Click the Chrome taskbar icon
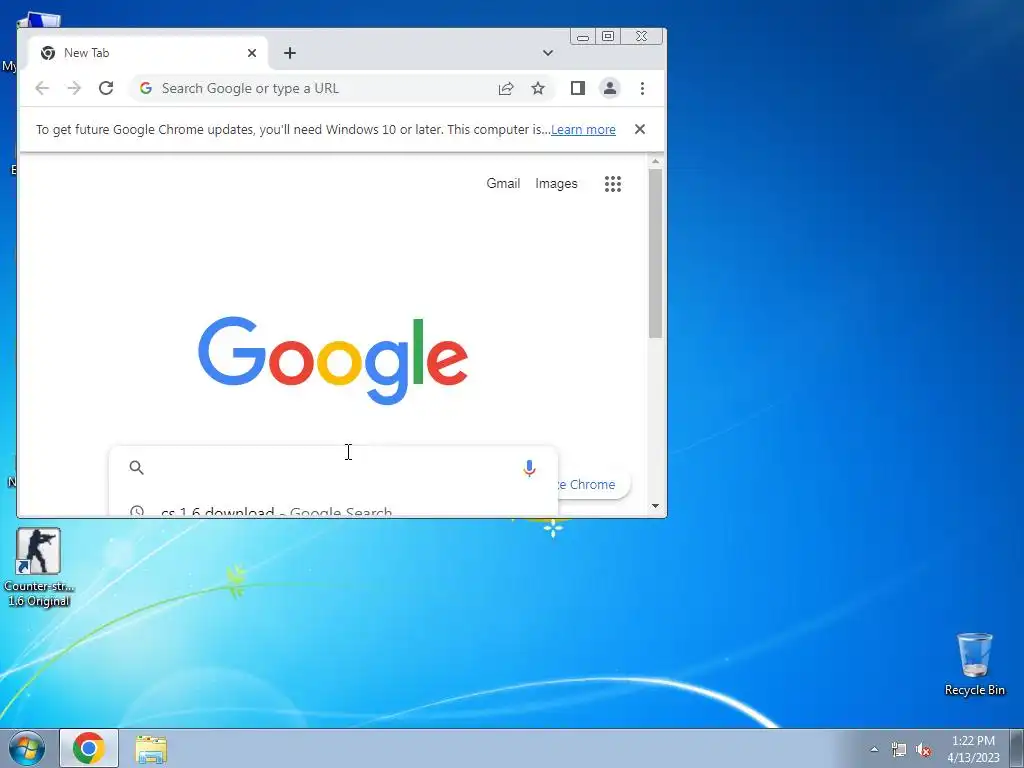 tap(89, 748)
